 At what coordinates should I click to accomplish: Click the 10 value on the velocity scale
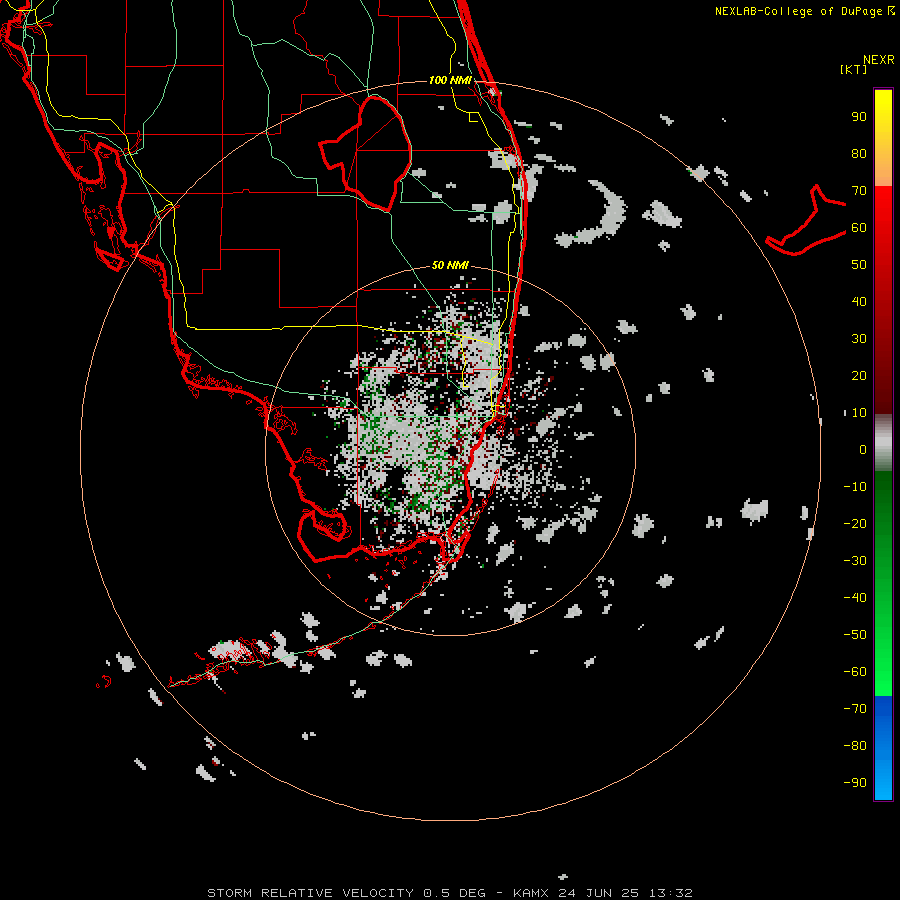pos(859,413)
